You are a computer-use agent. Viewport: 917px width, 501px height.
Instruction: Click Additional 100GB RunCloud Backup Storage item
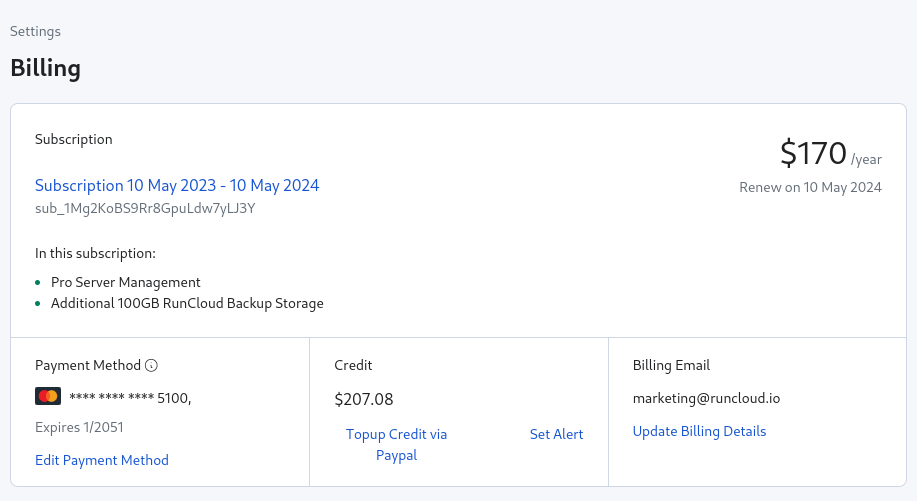(187, 303)
